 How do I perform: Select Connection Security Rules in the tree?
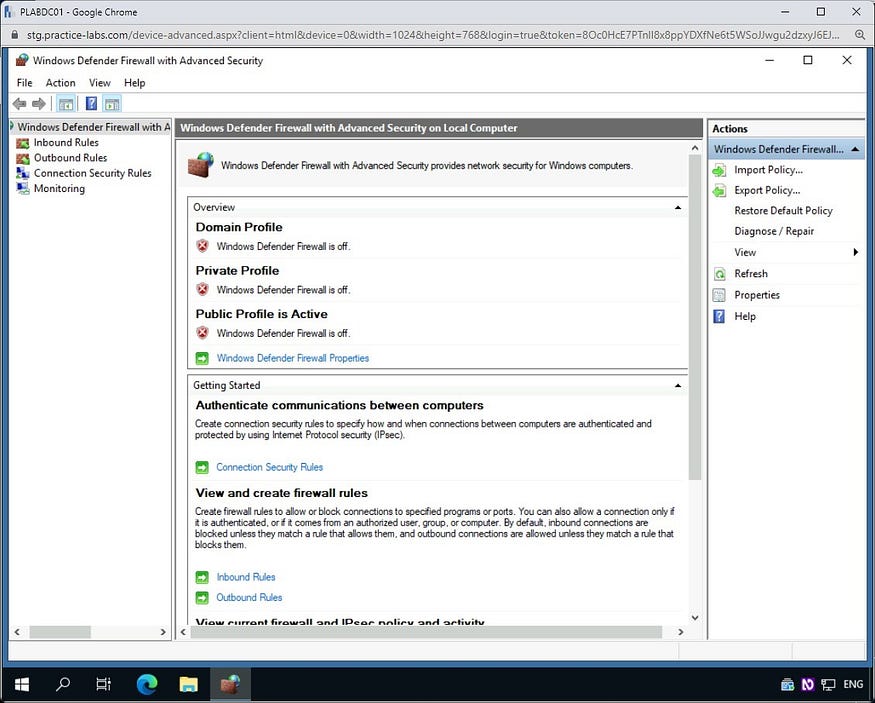93,174
